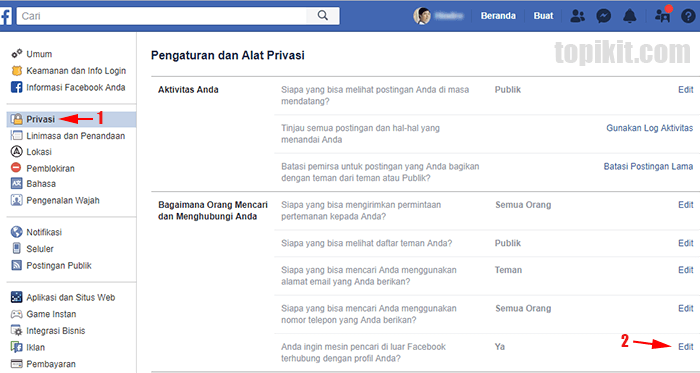
Task: Open notifications bell icon
Action: pyautogui.click(x=630, y=16)
